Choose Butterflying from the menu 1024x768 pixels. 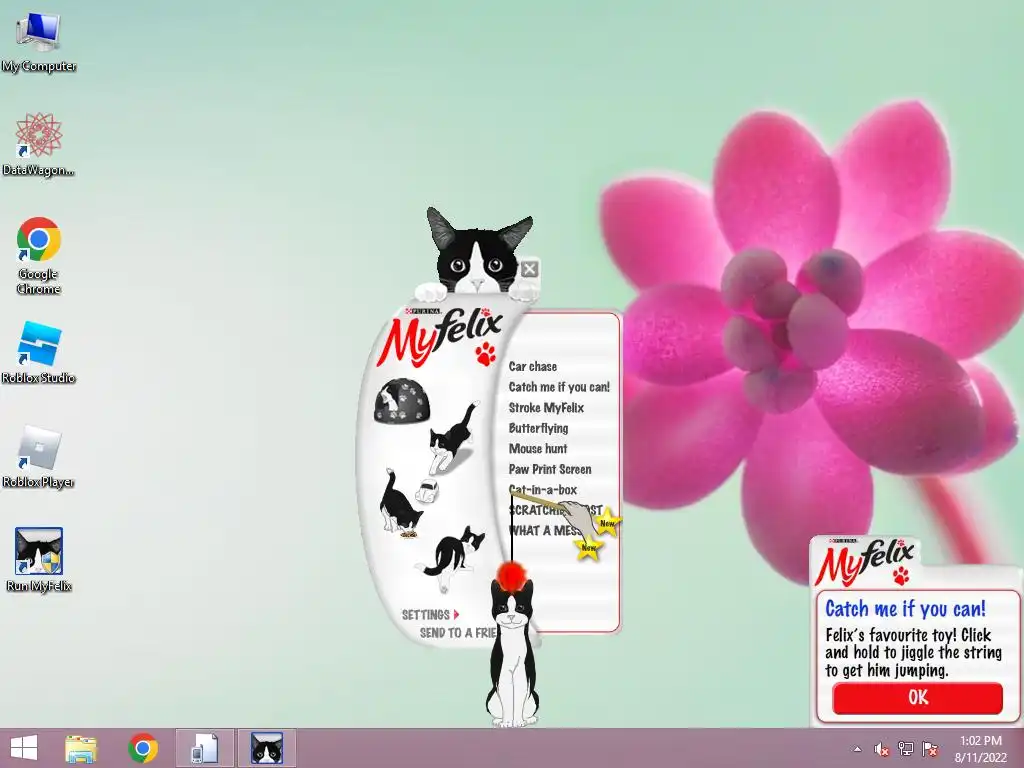pyautogui.click(x=538, y=428)
